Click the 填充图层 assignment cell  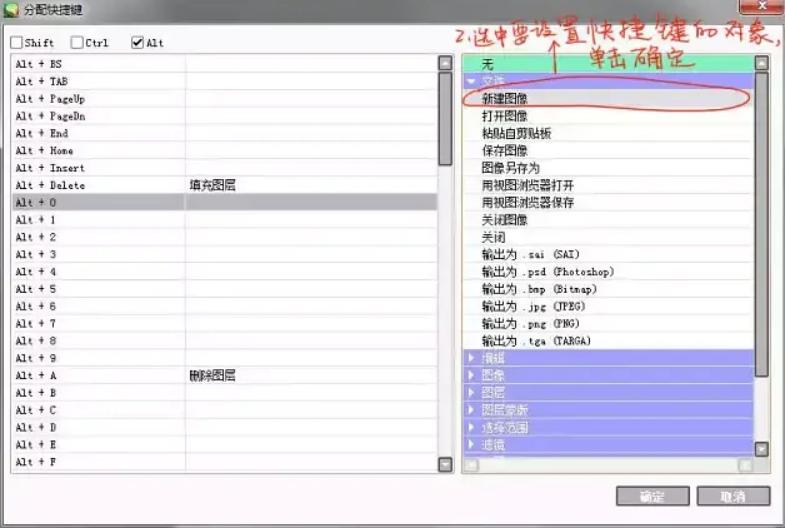[x=311, y=185]
